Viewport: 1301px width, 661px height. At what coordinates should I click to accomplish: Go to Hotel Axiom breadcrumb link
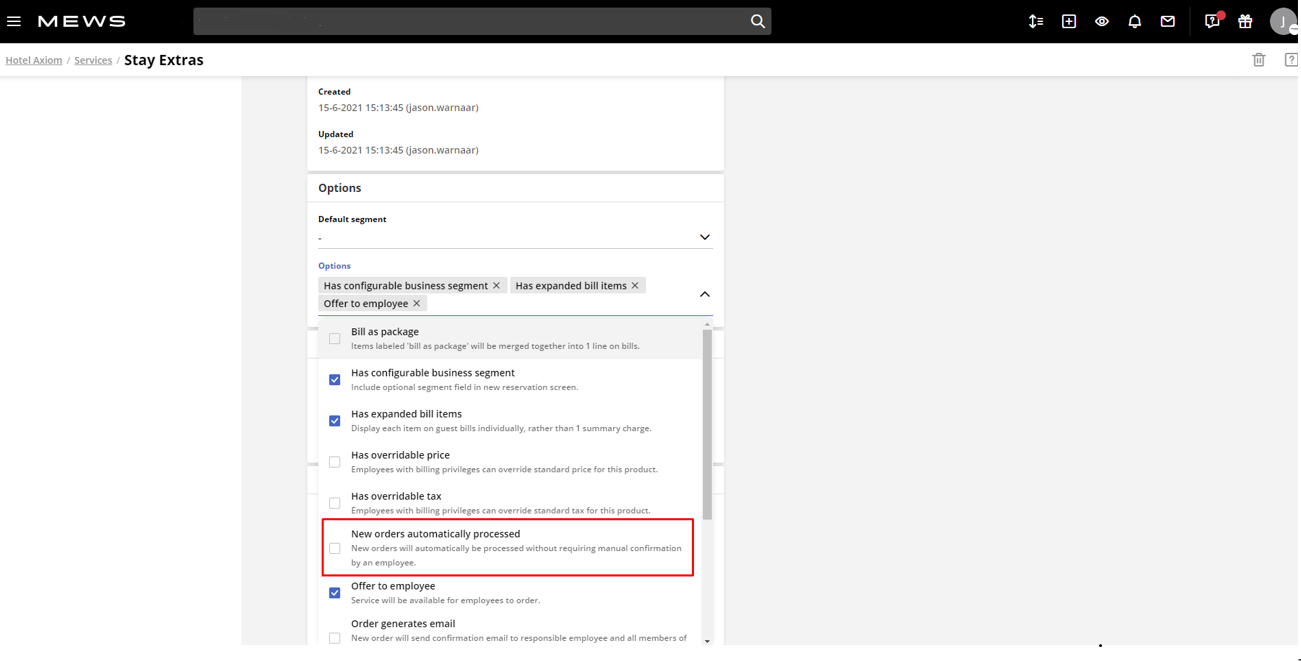33,59
